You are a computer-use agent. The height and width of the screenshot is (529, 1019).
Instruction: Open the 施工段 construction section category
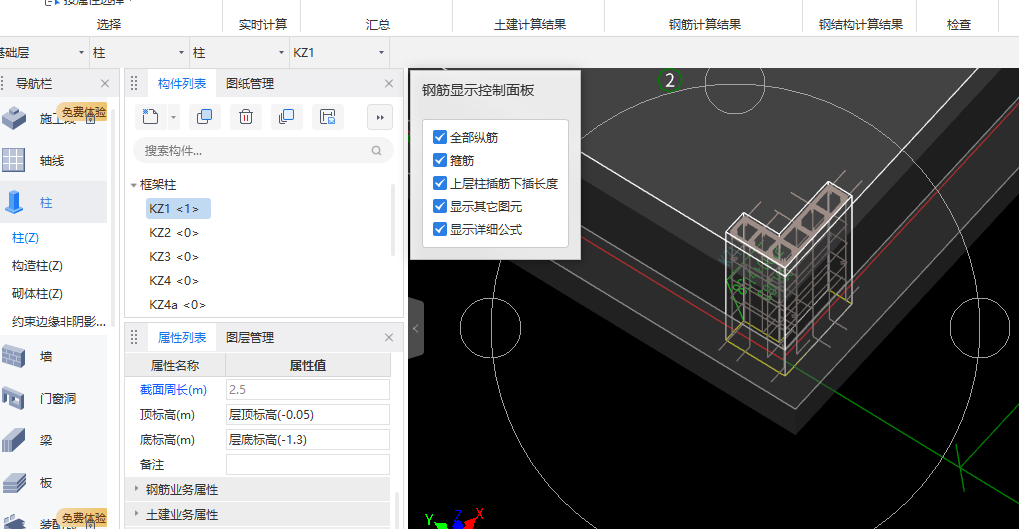53,118
